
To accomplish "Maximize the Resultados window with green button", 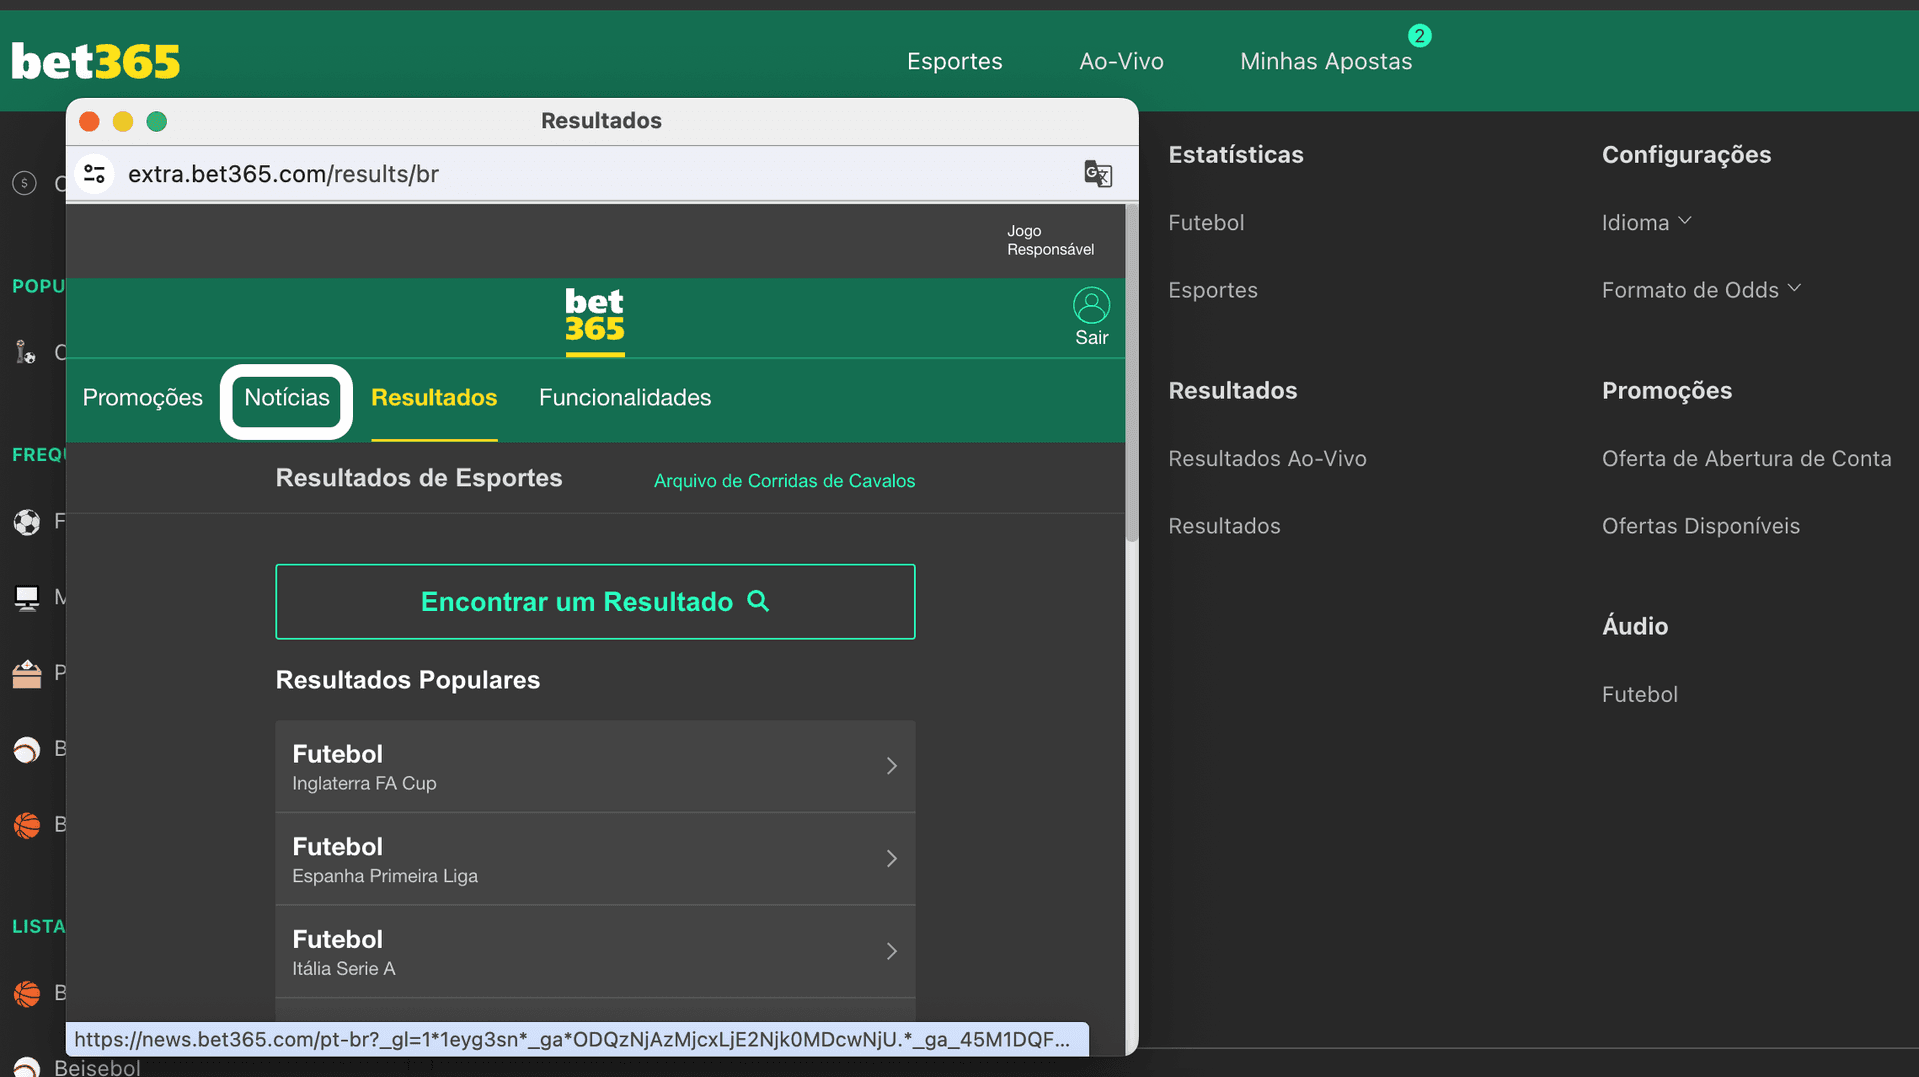I will [157, 121].
